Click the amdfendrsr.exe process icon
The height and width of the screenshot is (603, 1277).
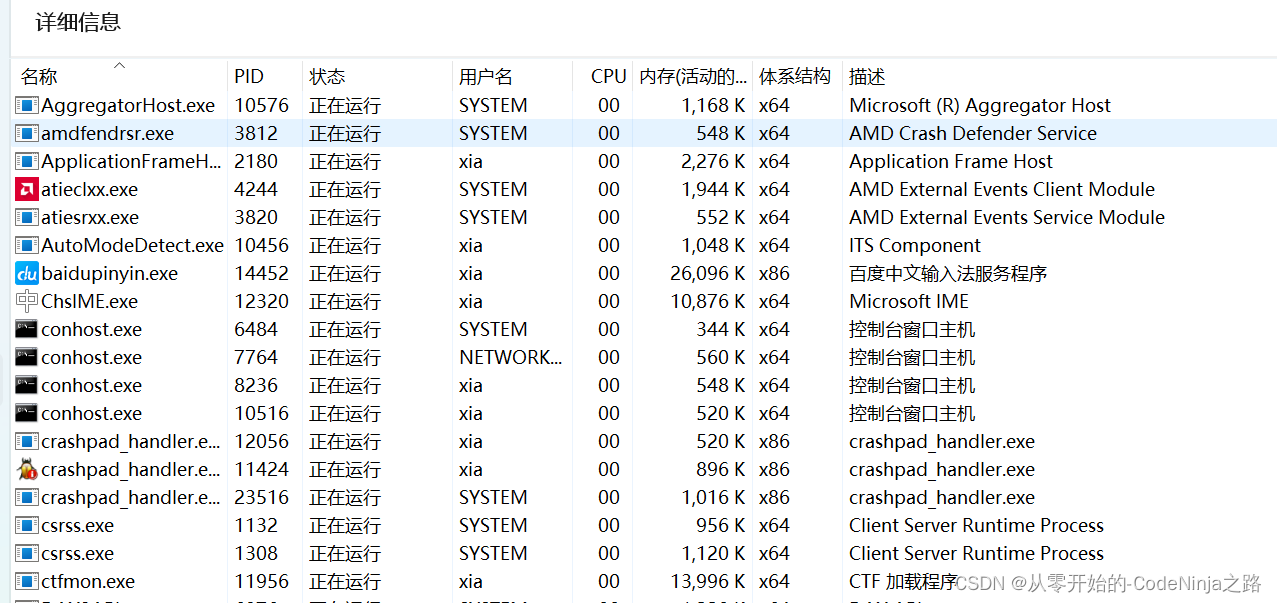click(27, 133)
